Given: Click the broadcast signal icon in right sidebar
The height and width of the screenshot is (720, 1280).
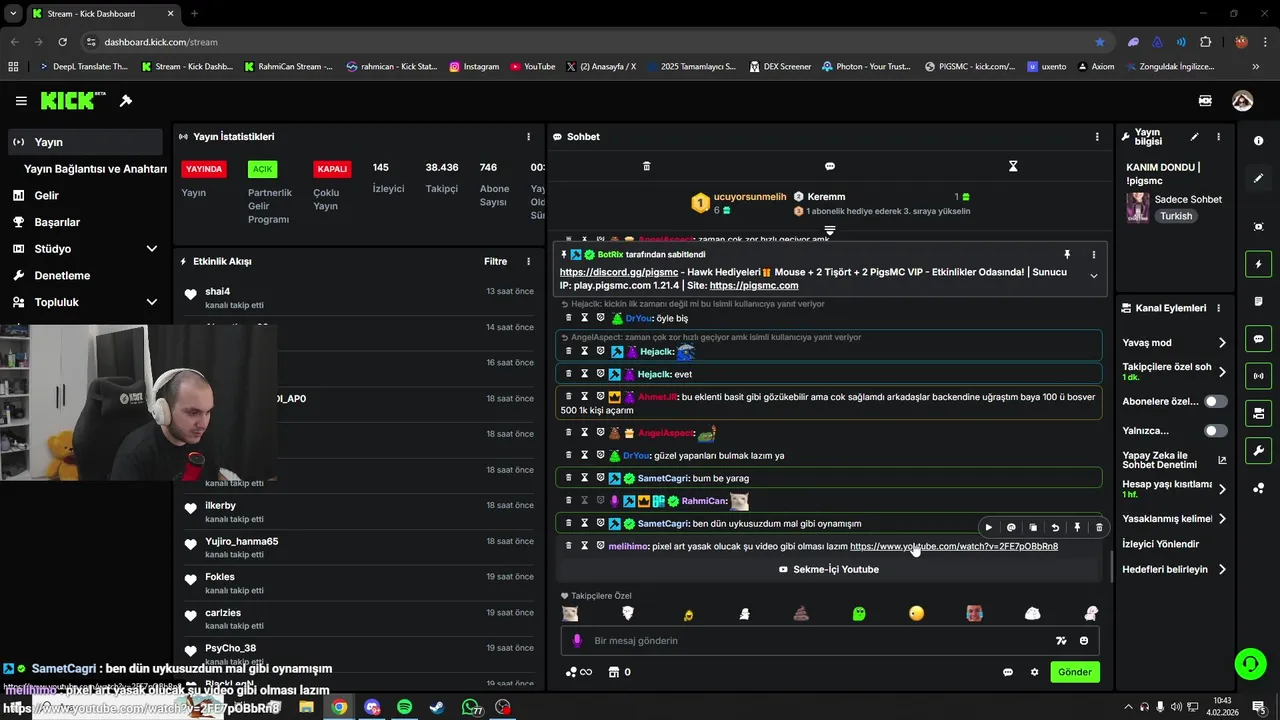Looking at the screenshot, I should (1258, 376).
